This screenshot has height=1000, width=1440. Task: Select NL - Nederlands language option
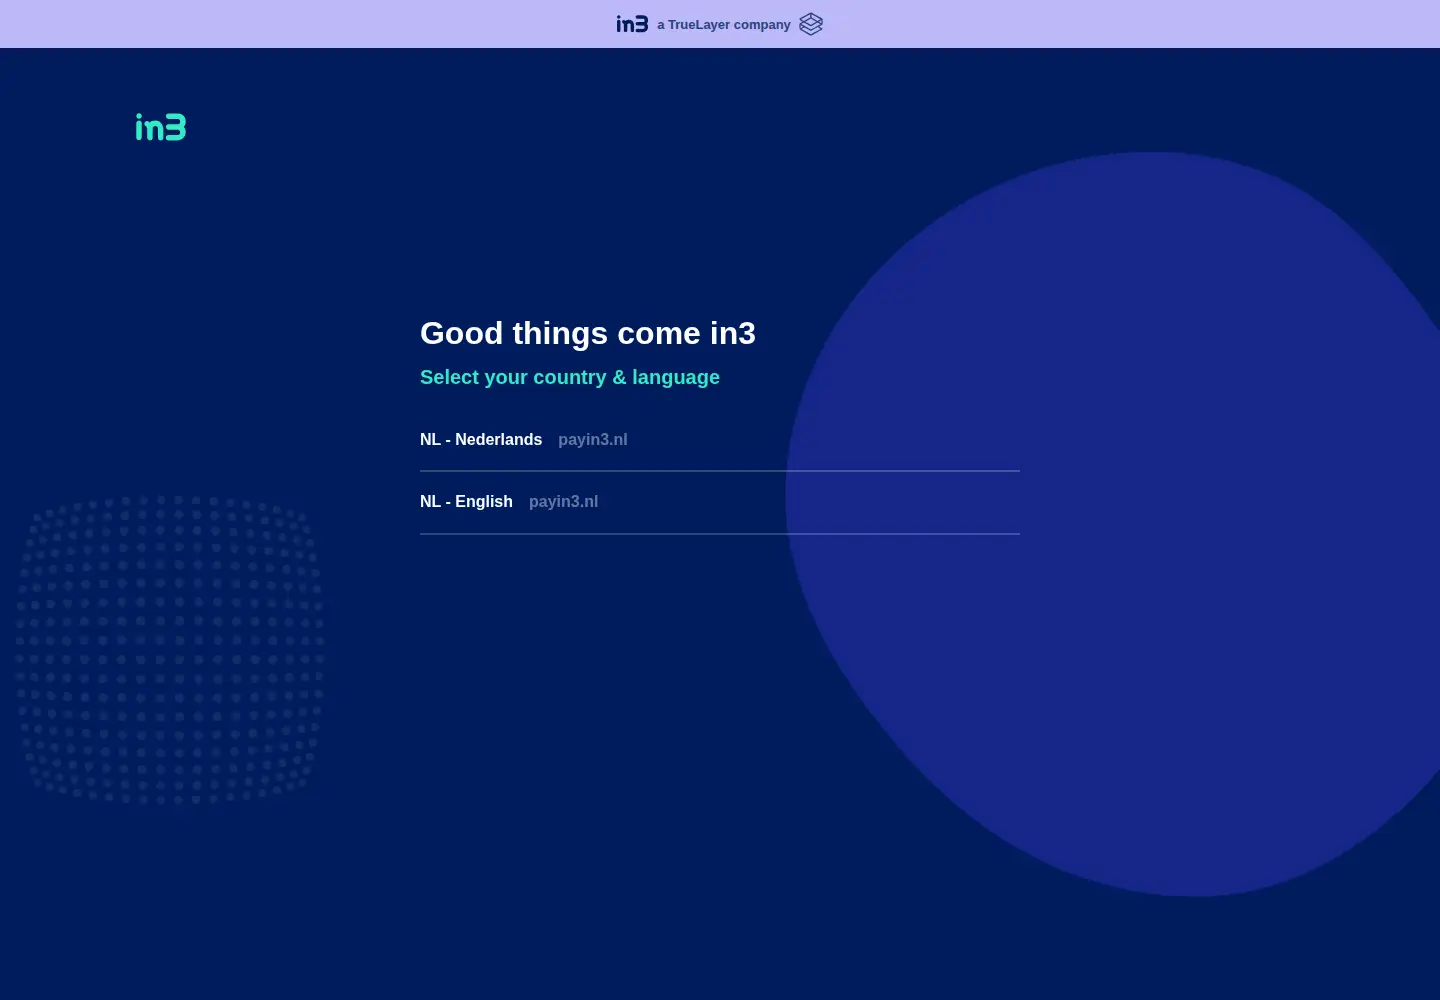coord(720,440)
